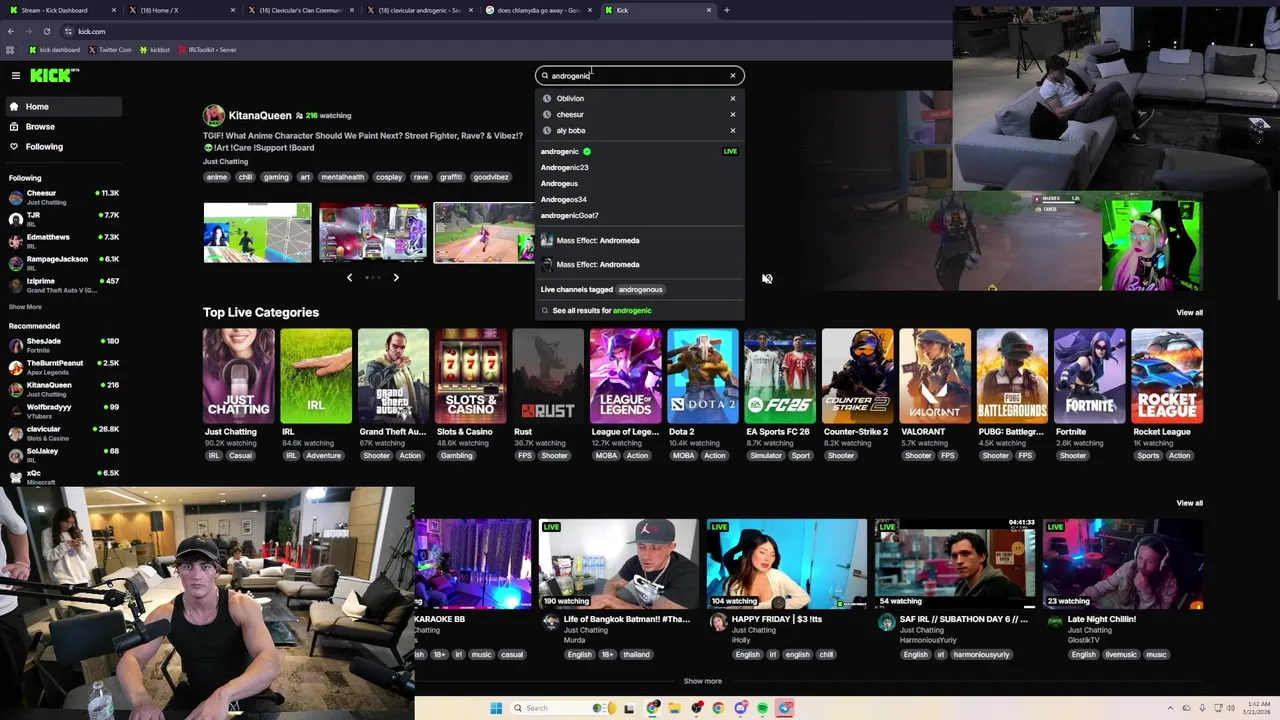Open the IRL category card

(x=316, y=376)
